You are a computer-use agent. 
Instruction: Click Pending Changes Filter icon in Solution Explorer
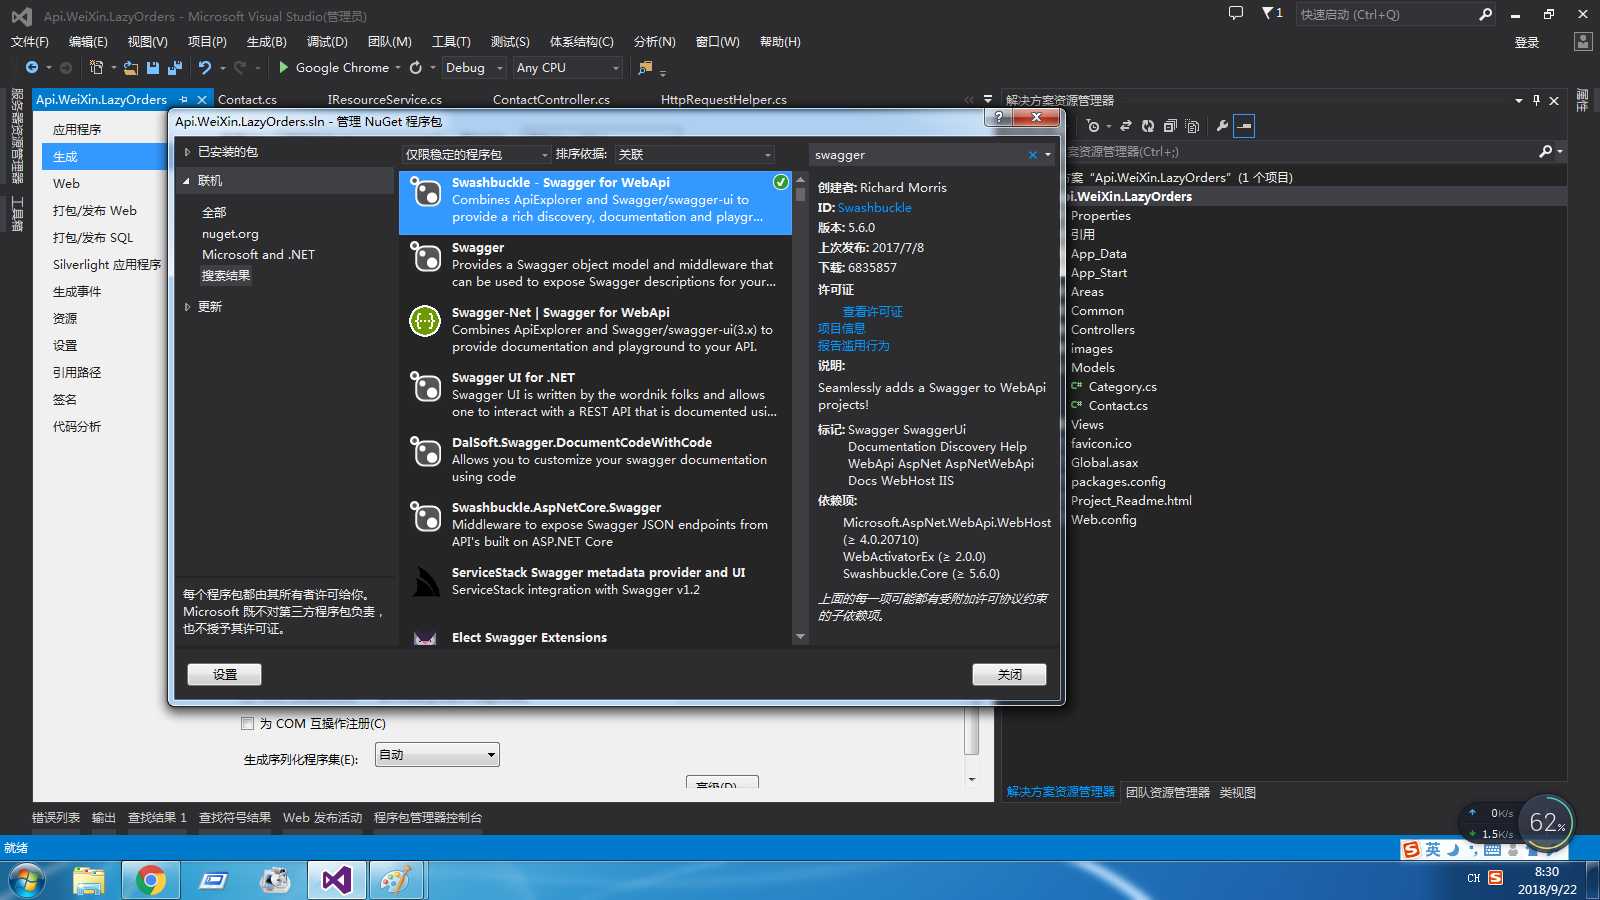pyautogui.click(x=1093, y=126)
